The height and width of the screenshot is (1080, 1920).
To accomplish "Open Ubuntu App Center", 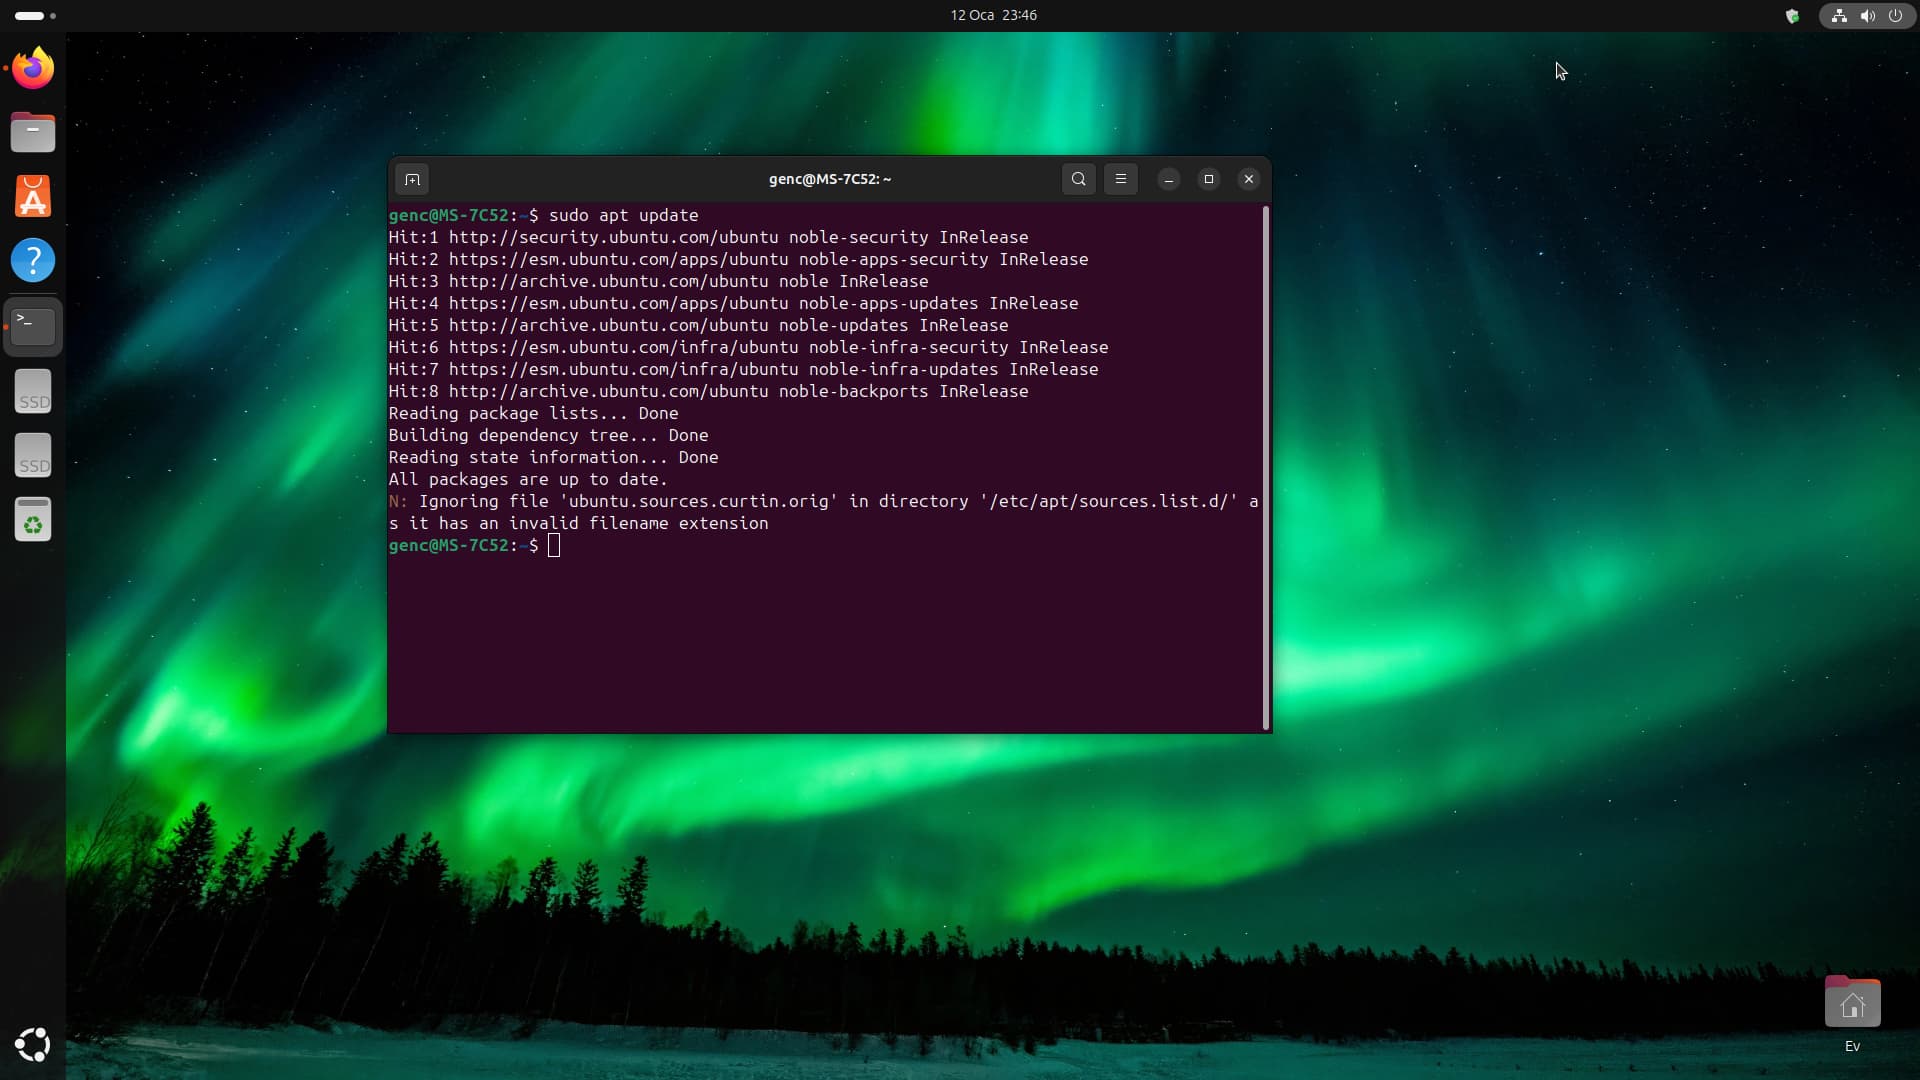I will [x=33, y=196].
